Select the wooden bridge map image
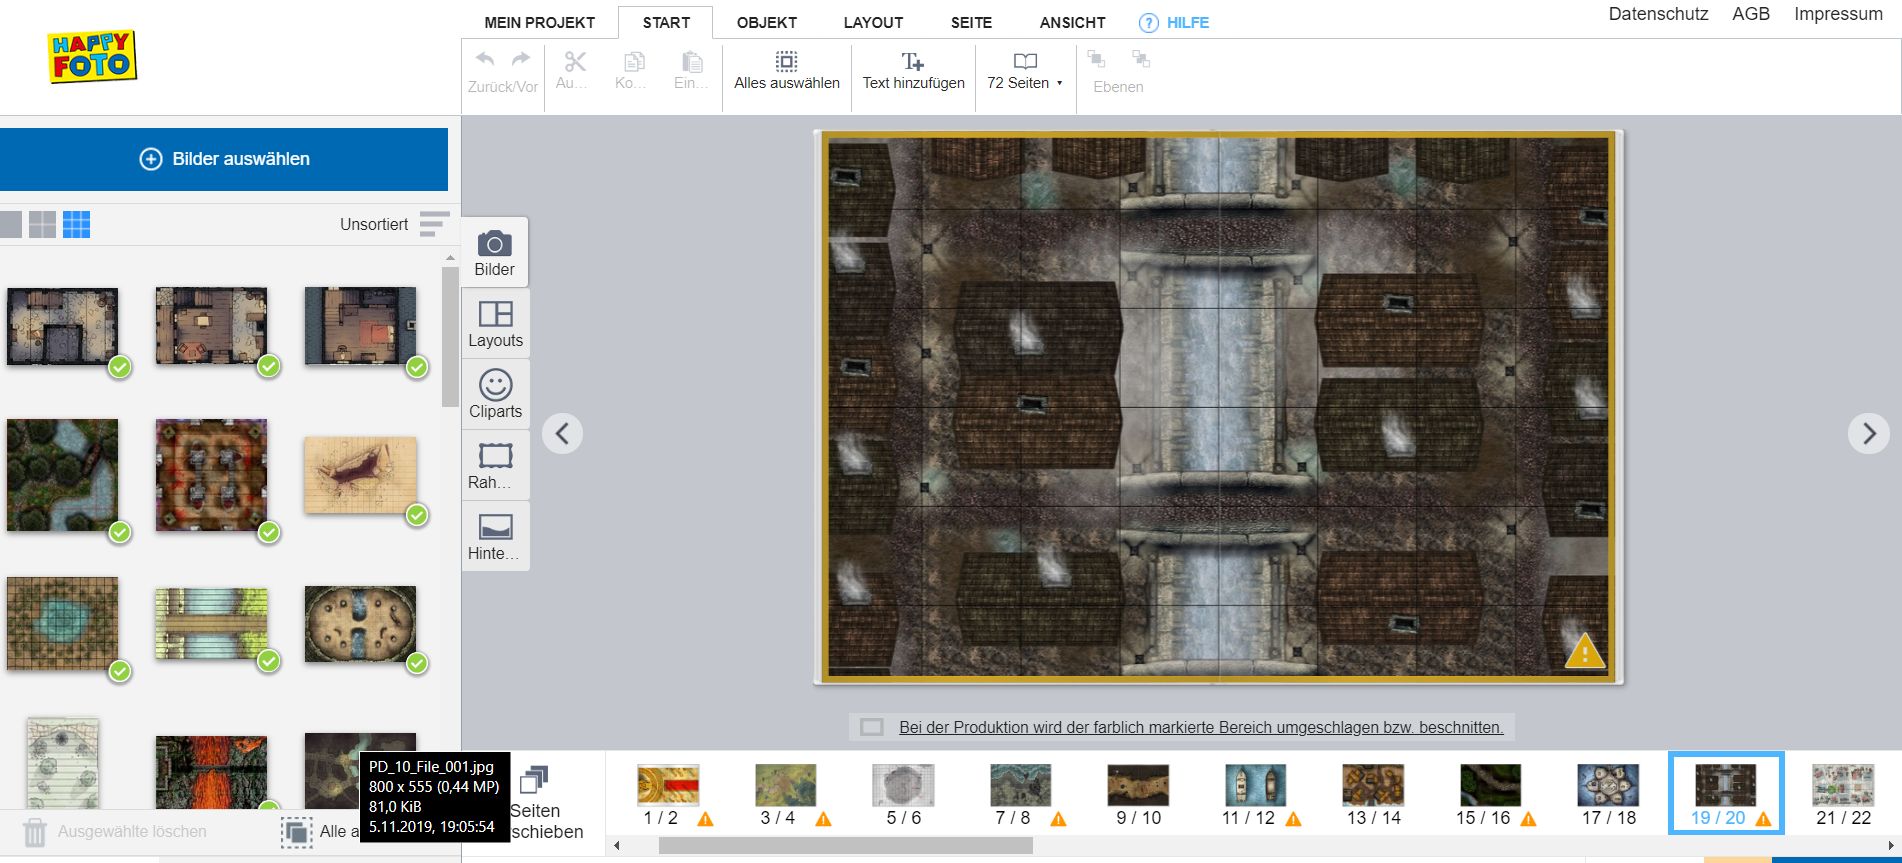Image resolution: width=1902 pixels, height=863 pixels. (x=211, y=624)
